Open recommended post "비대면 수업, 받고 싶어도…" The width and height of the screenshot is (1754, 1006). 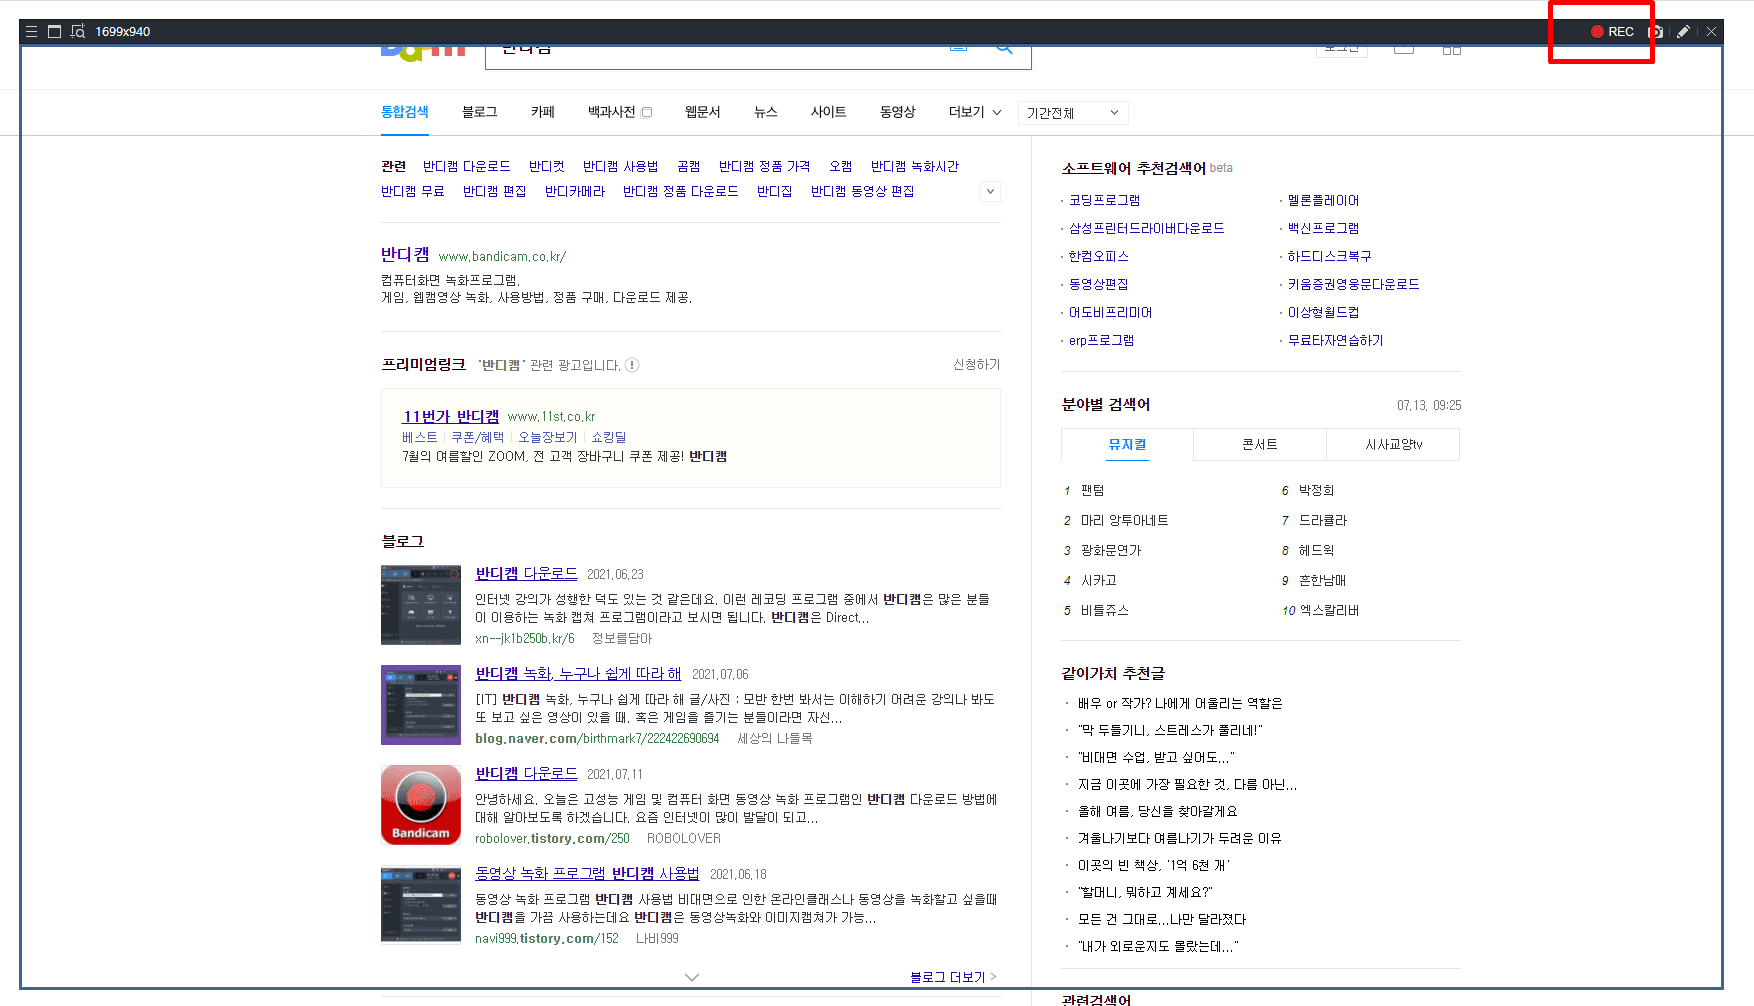tap(1156, 757)
